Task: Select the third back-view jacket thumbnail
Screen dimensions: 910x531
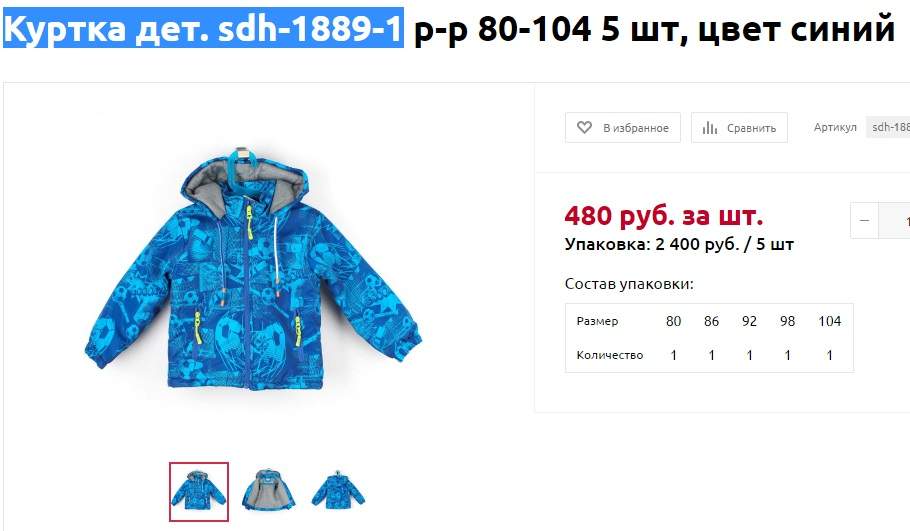Action: pyautogui.click(x=338, y=491)
